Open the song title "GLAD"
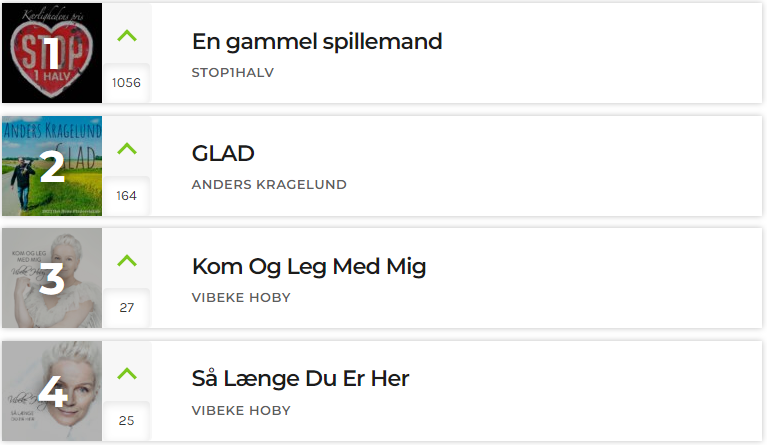Viewport: 767px width, 445px height. pos(223,154)
